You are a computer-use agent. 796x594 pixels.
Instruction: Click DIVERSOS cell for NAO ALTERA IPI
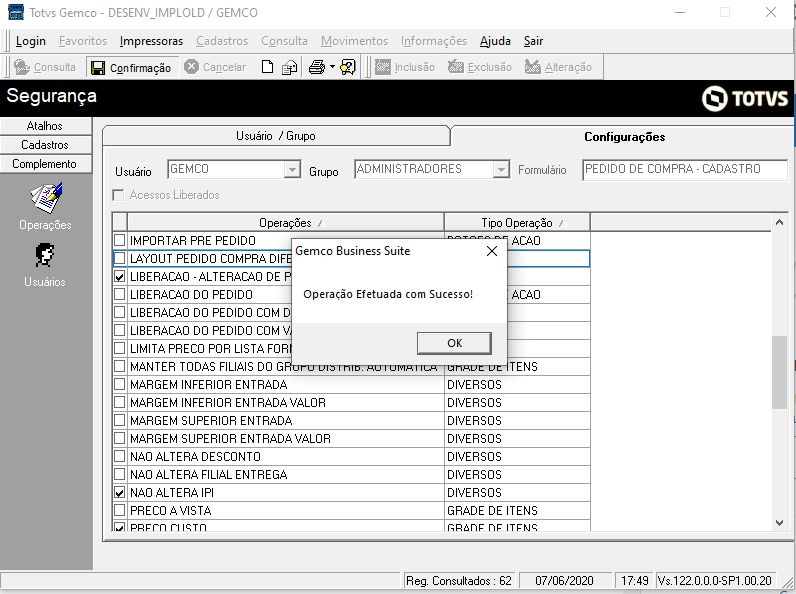pyautogui.click(x=517, y=492)
